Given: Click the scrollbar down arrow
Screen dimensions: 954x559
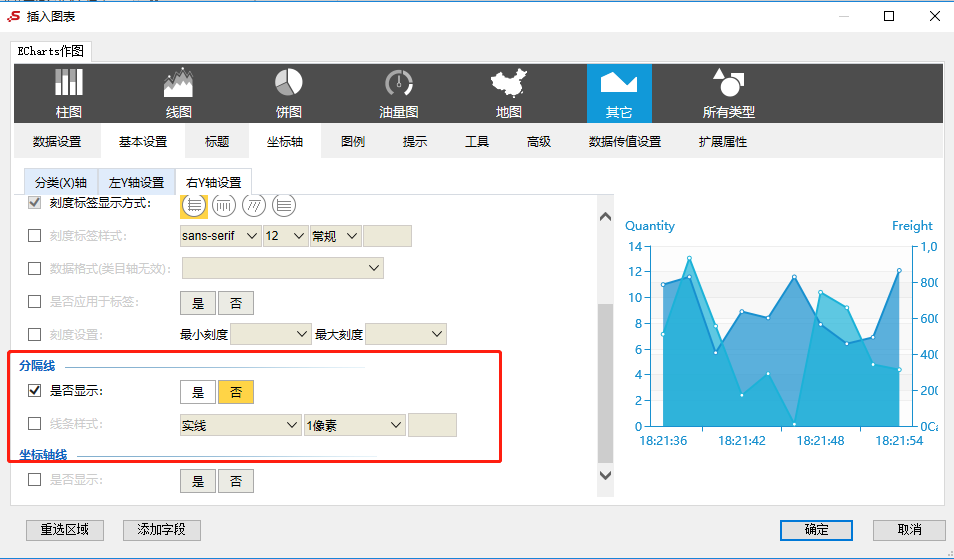Looking at the screenshot, I should coord(605,475).
